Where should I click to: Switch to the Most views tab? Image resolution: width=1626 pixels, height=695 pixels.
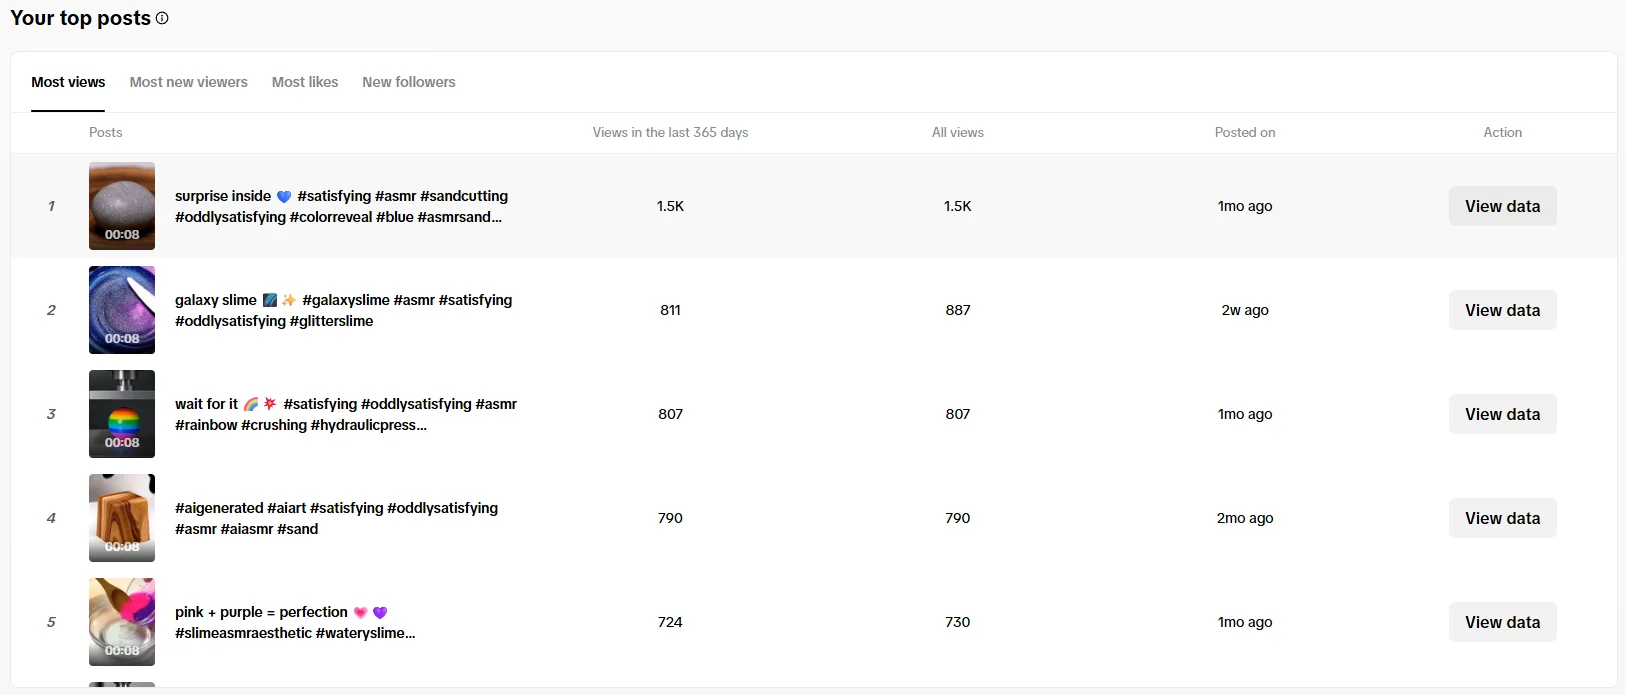(x=68, y=82)
